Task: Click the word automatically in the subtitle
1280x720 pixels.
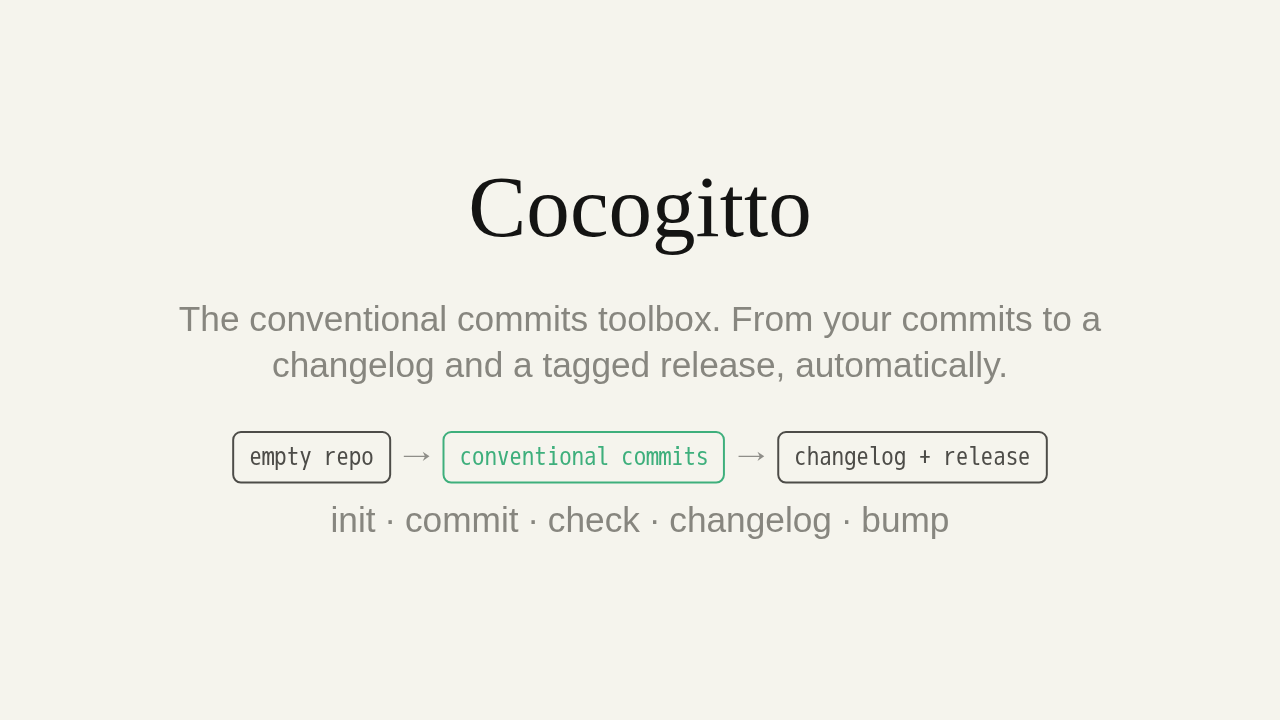Action: [901, 365]
